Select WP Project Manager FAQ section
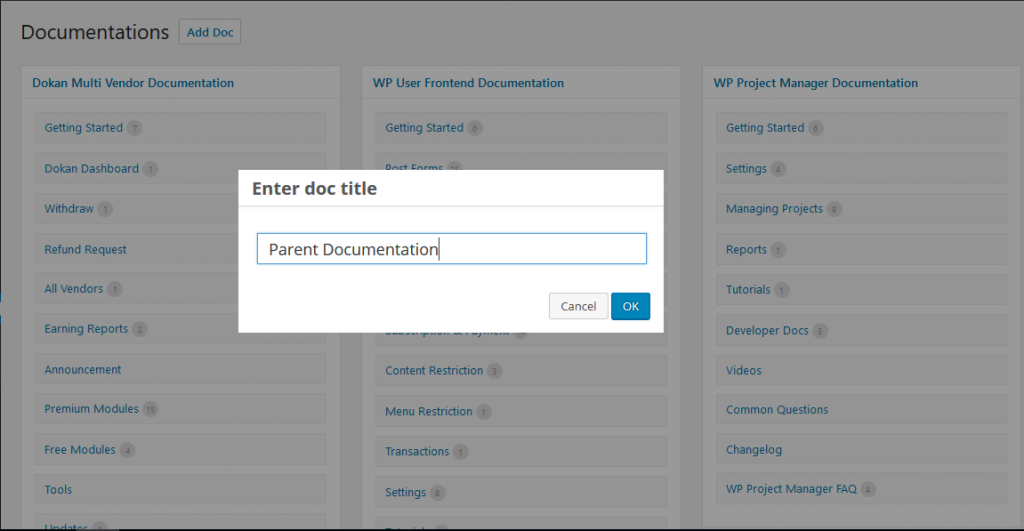 791,489
